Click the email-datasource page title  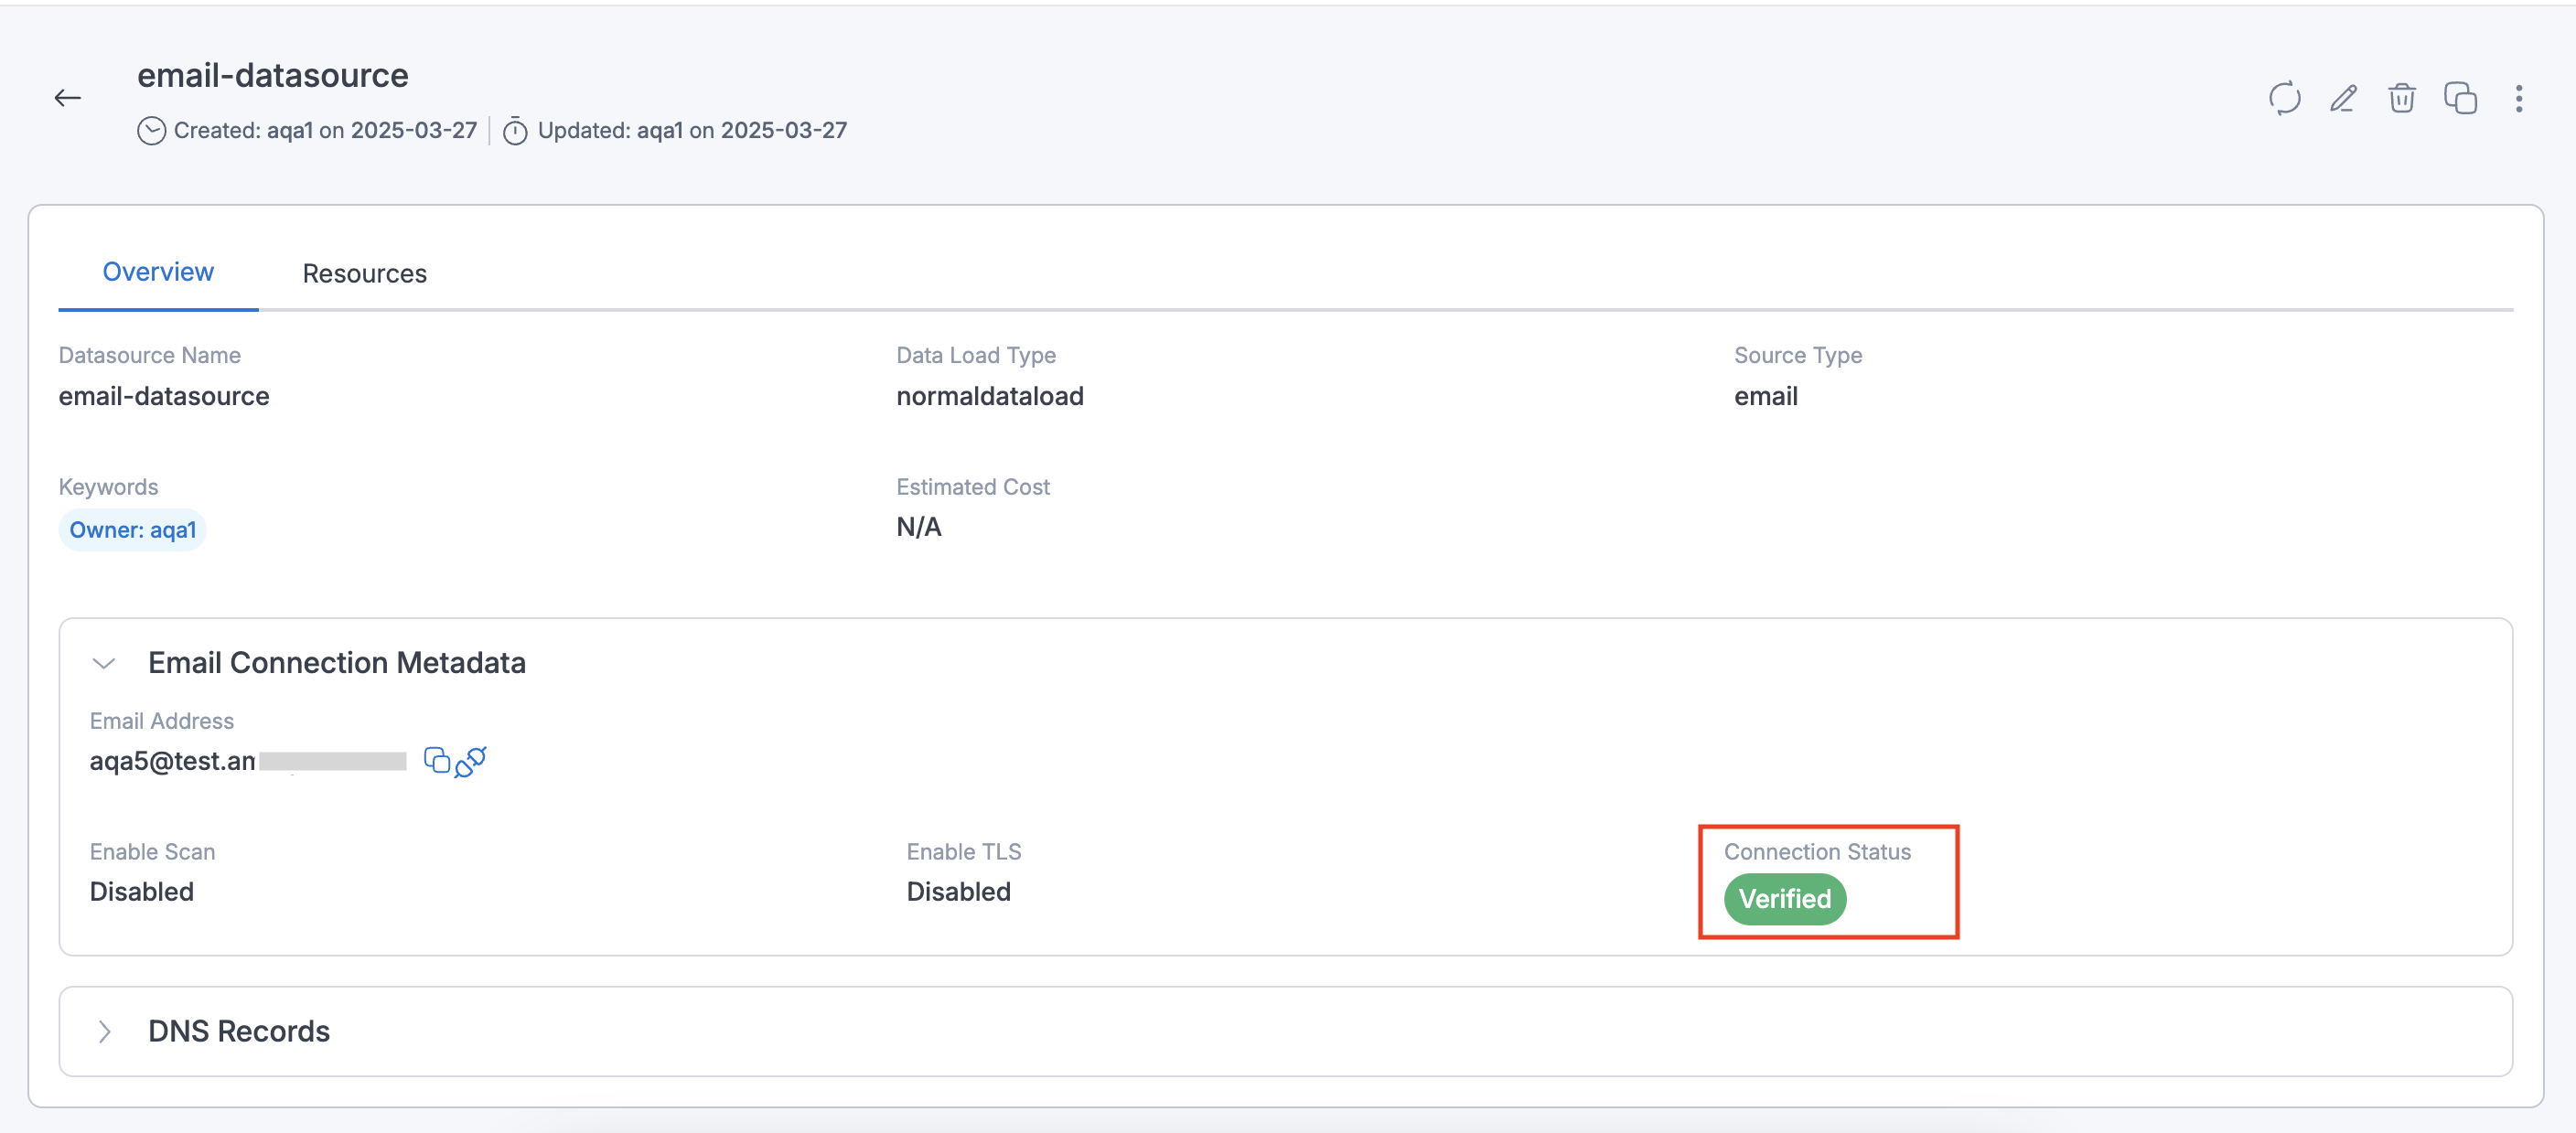pyautogui.click(x=273, y=74)
